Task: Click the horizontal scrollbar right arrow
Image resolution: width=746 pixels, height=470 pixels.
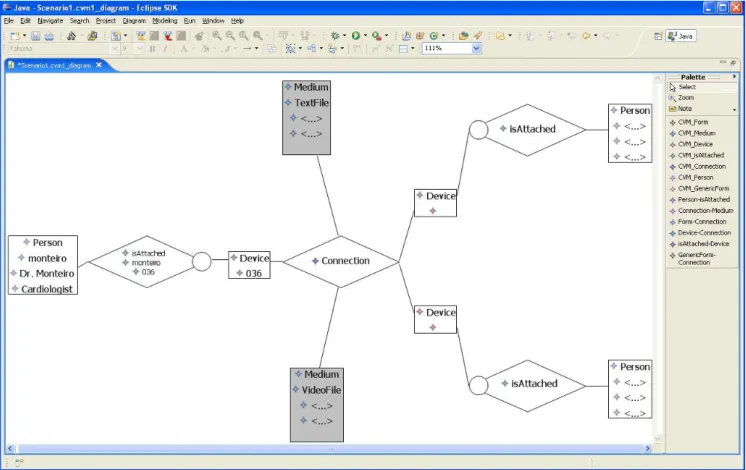Action: [648, 448]
